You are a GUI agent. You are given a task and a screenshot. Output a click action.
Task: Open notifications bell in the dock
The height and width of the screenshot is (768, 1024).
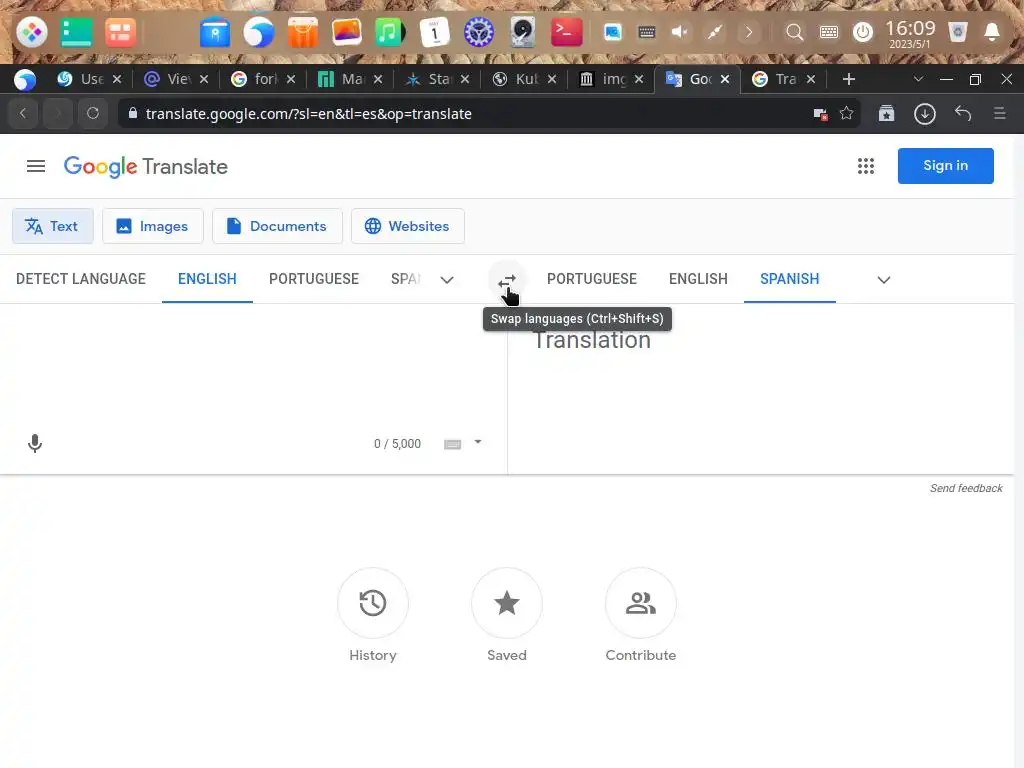(991, 32)
